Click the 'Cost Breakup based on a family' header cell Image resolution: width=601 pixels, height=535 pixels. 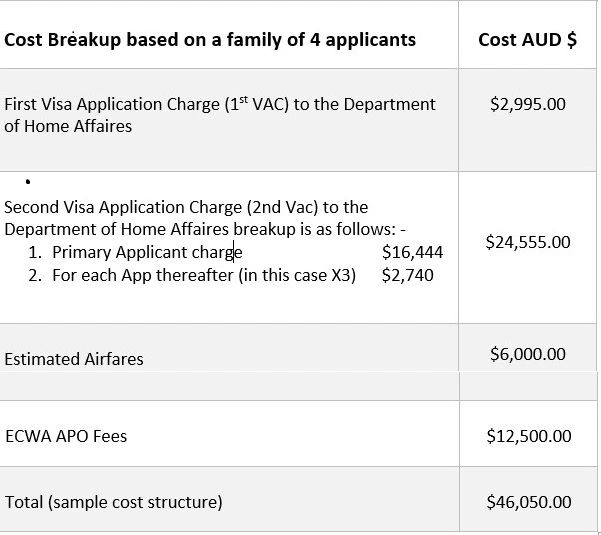coord(210,41)
